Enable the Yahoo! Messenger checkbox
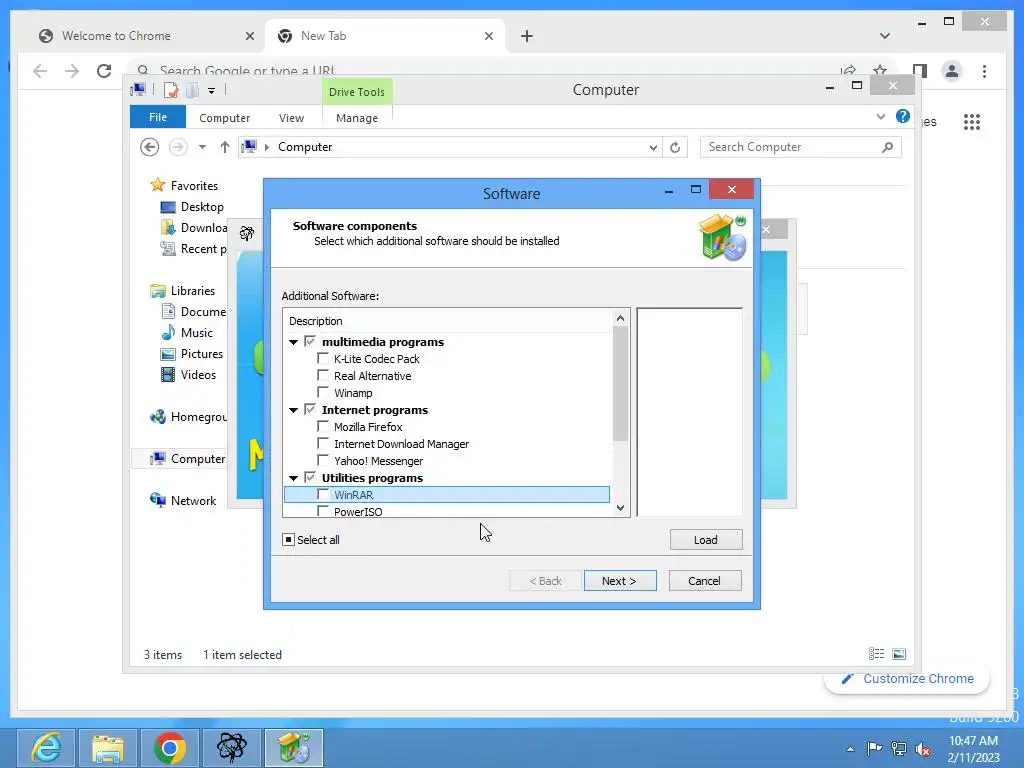The height and width of the screenshot is (768, 1024). point(323,460)
